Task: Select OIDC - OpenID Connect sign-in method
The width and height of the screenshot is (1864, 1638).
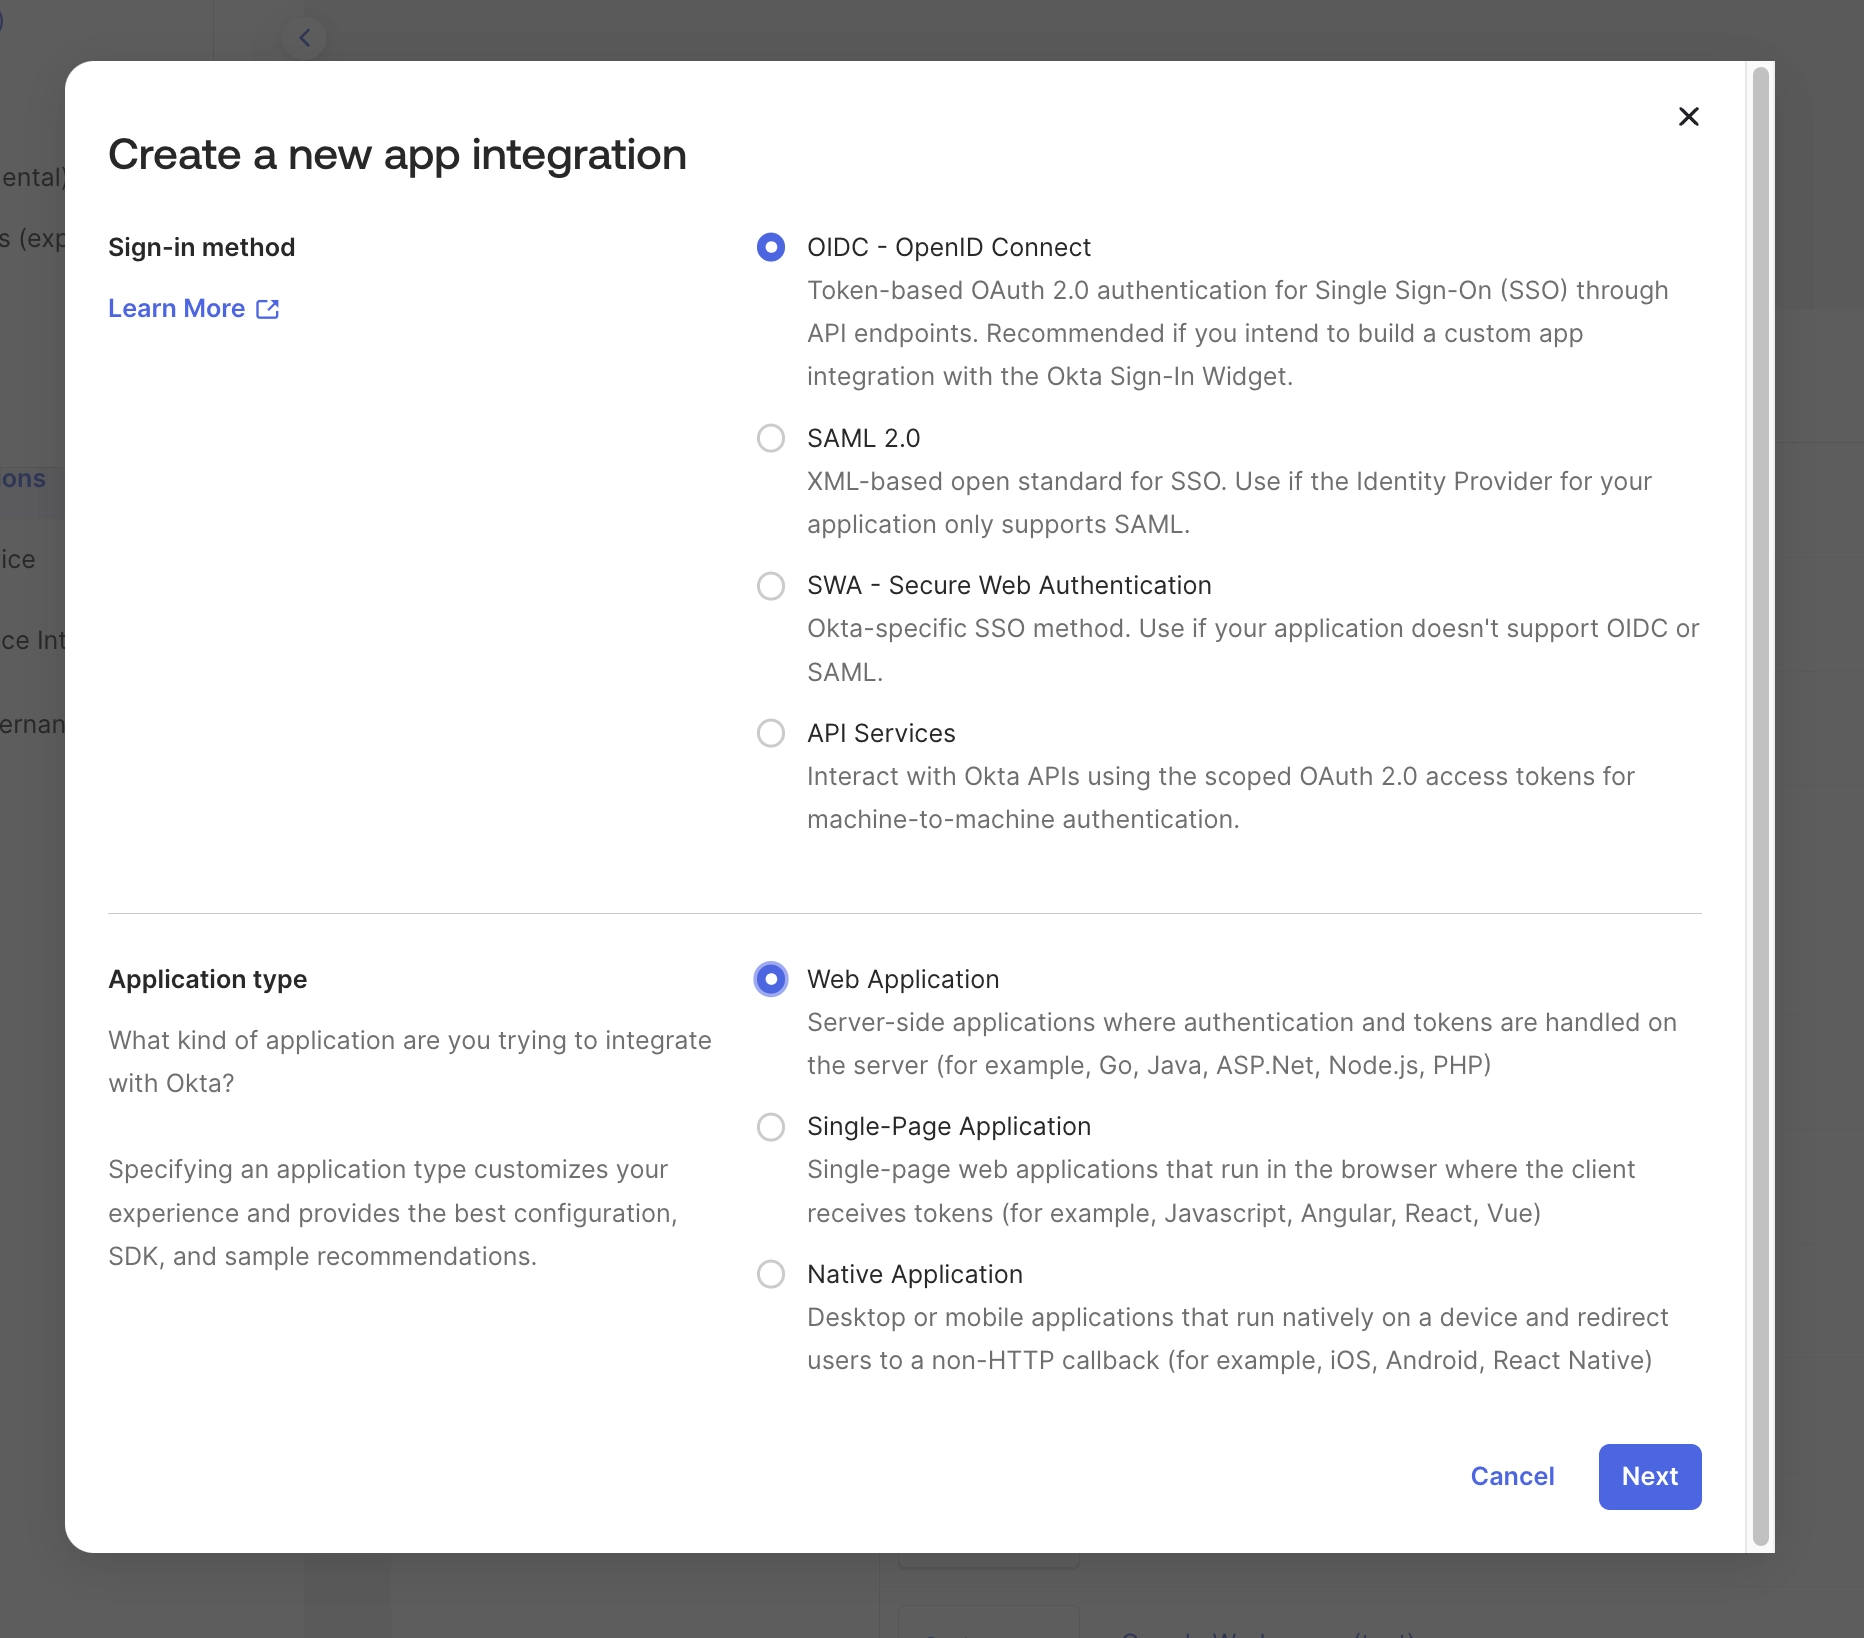Action: pos(771,247)
